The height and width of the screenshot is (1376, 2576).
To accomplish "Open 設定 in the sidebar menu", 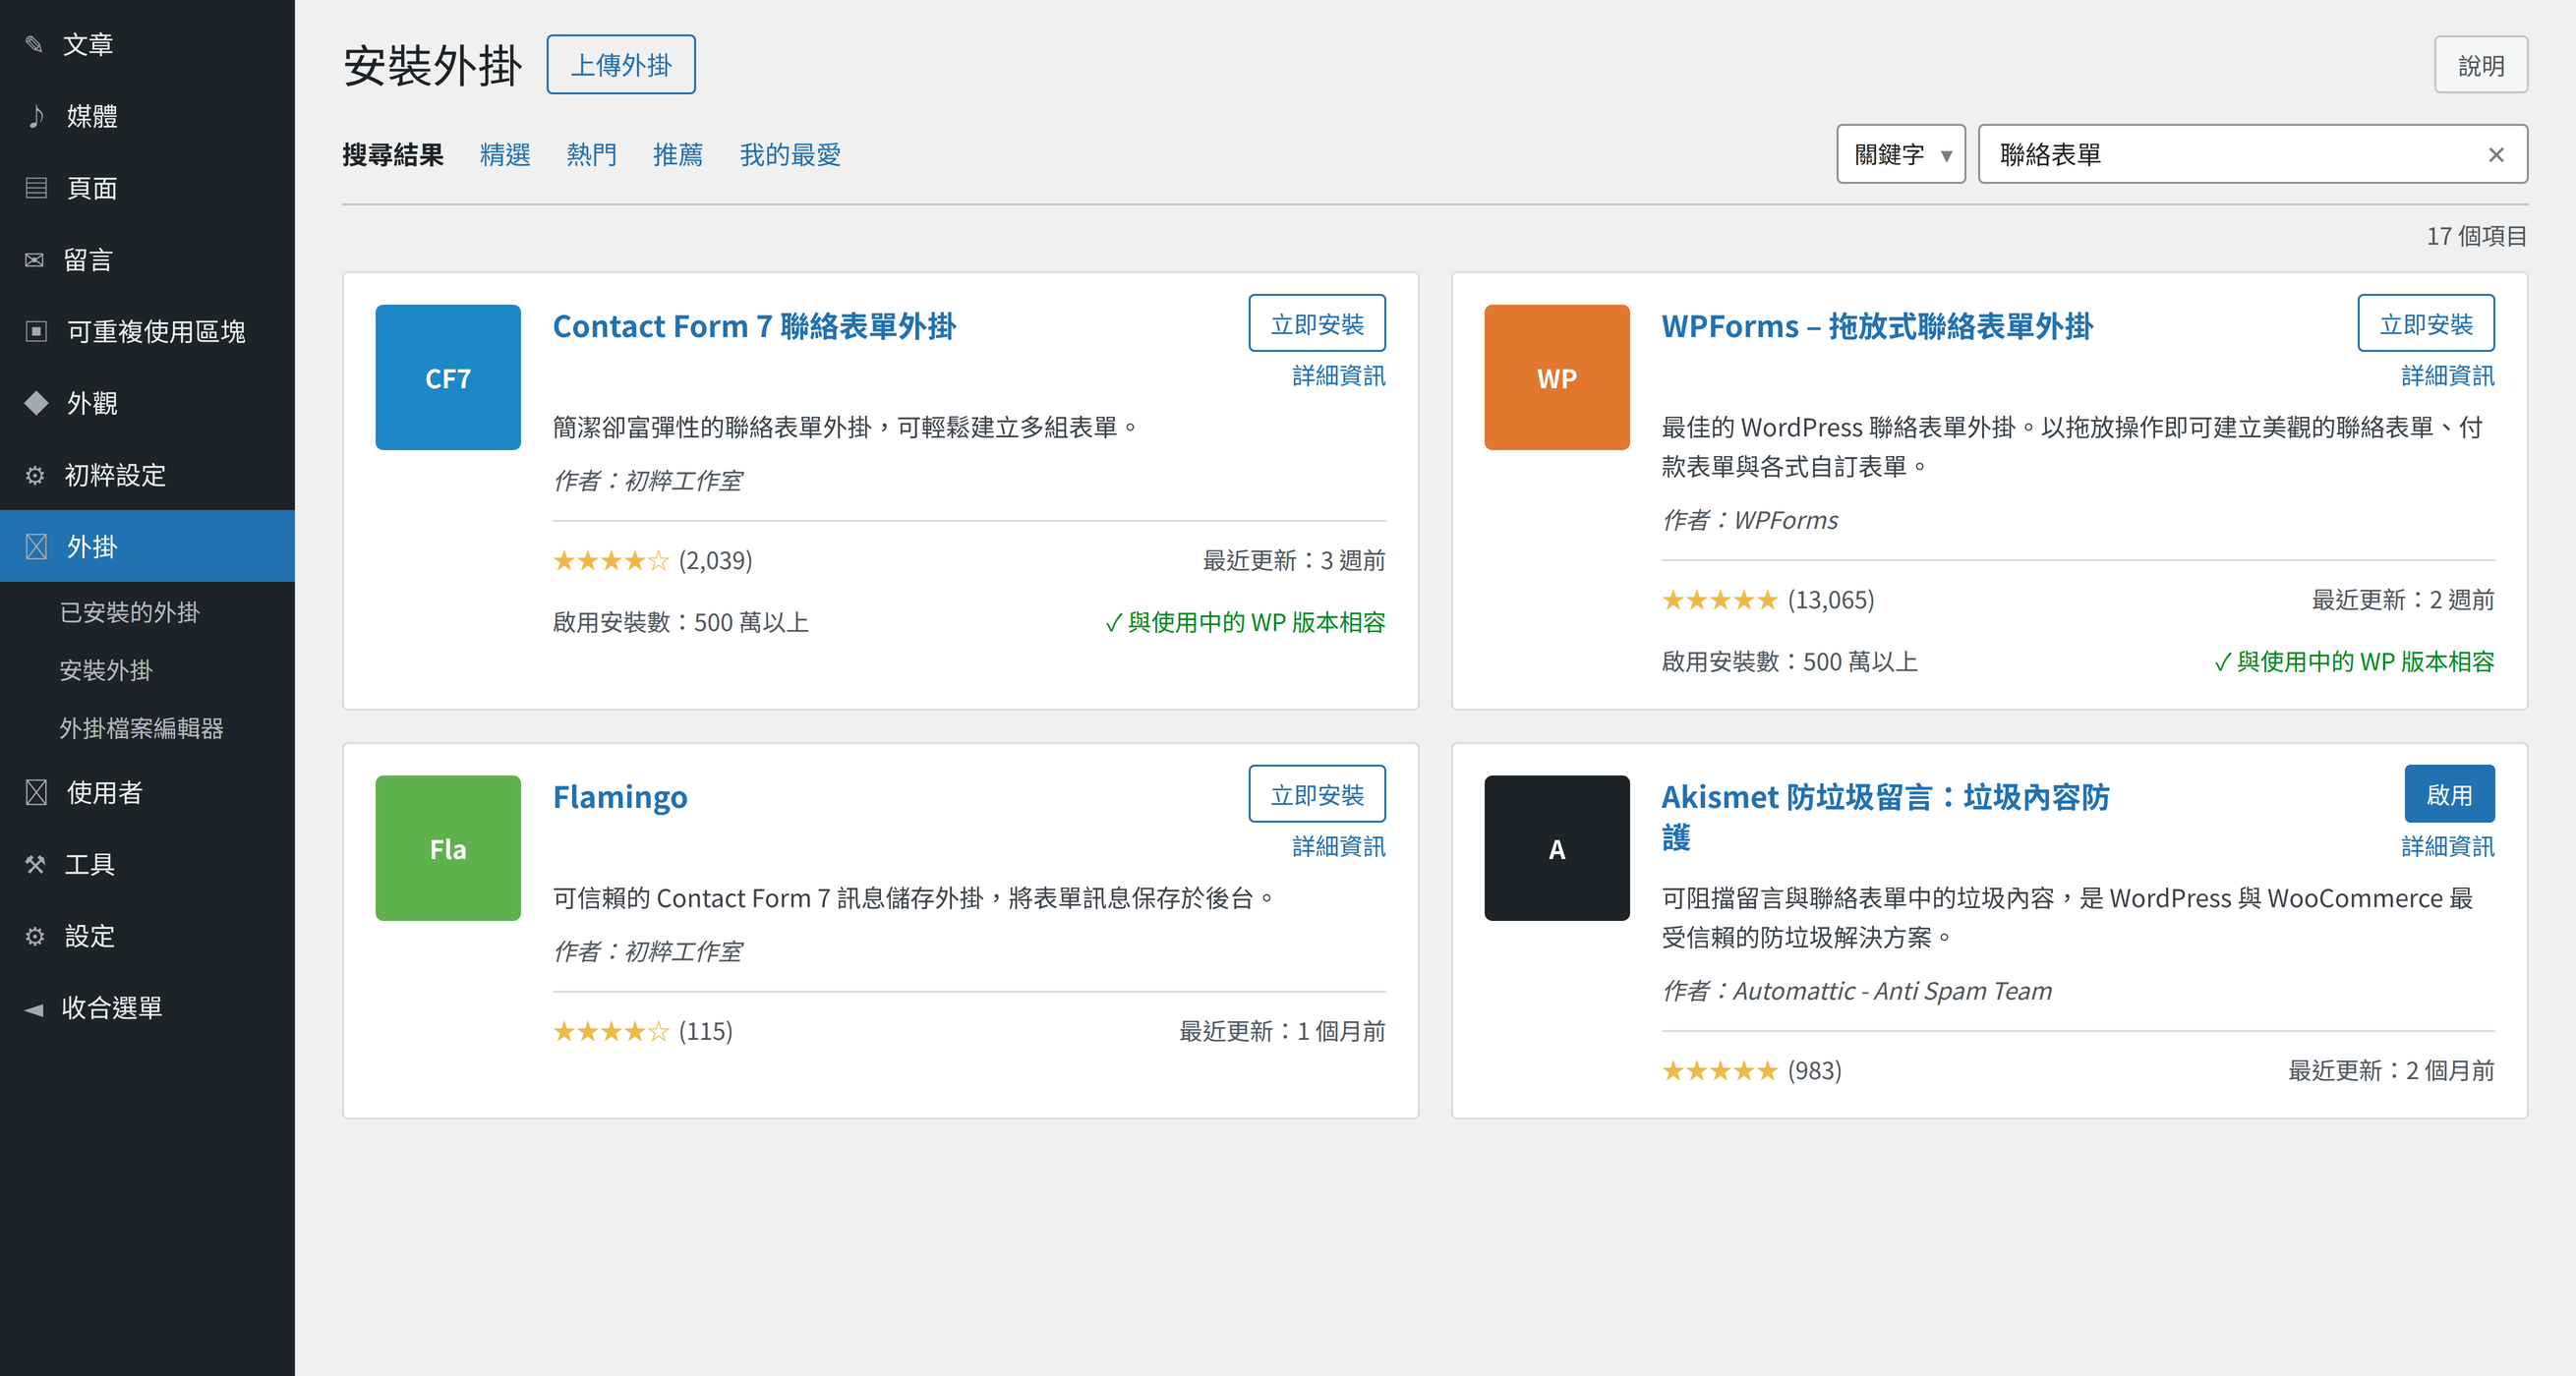I will [147, 936].
